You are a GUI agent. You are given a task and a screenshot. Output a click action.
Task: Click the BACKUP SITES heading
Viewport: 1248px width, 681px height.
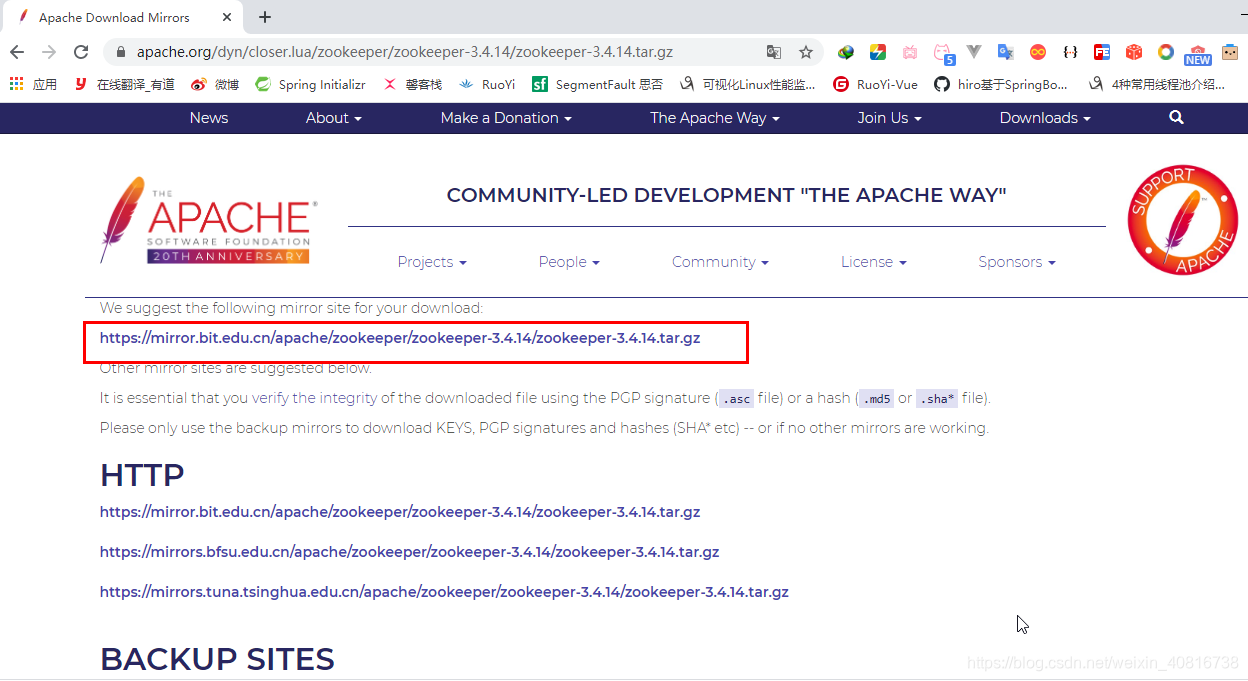(217, 659)
